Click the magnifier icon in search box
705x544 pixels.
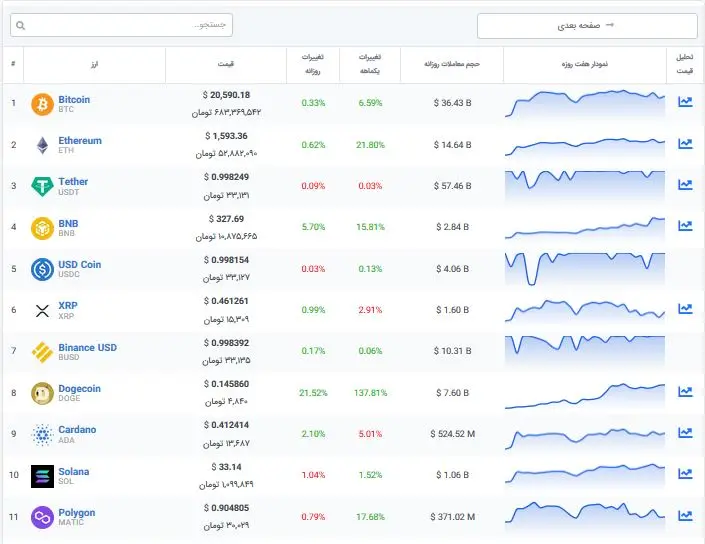22,25
